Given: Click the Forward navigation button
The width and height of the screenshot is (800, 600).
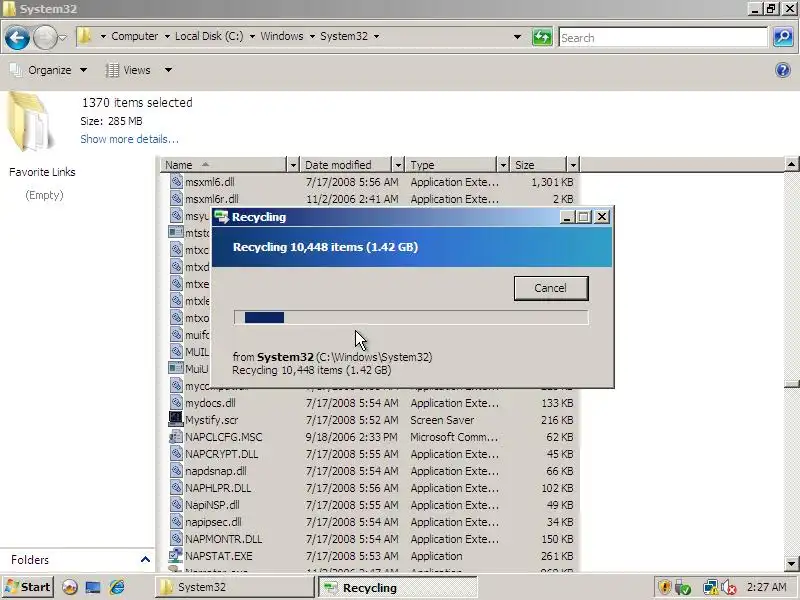Looking at the screenshot, I should [45, 38].
